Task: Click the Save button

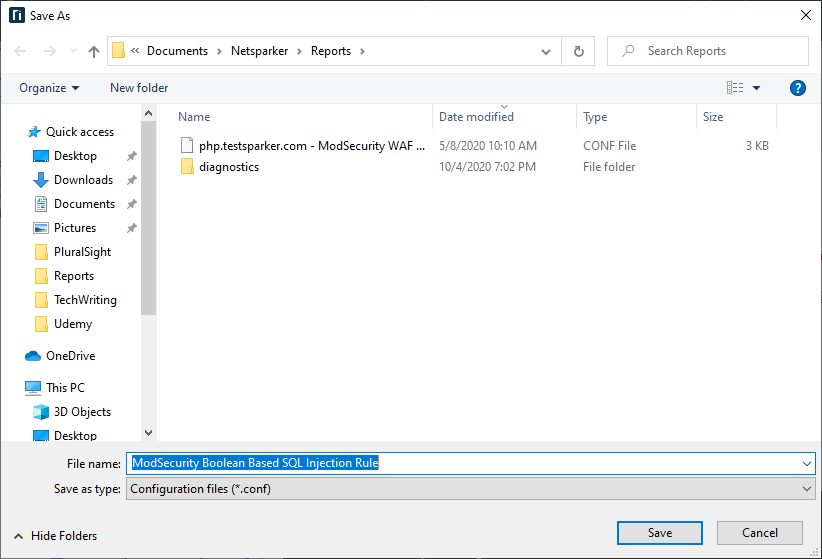Action: click(x=659, y=533)
